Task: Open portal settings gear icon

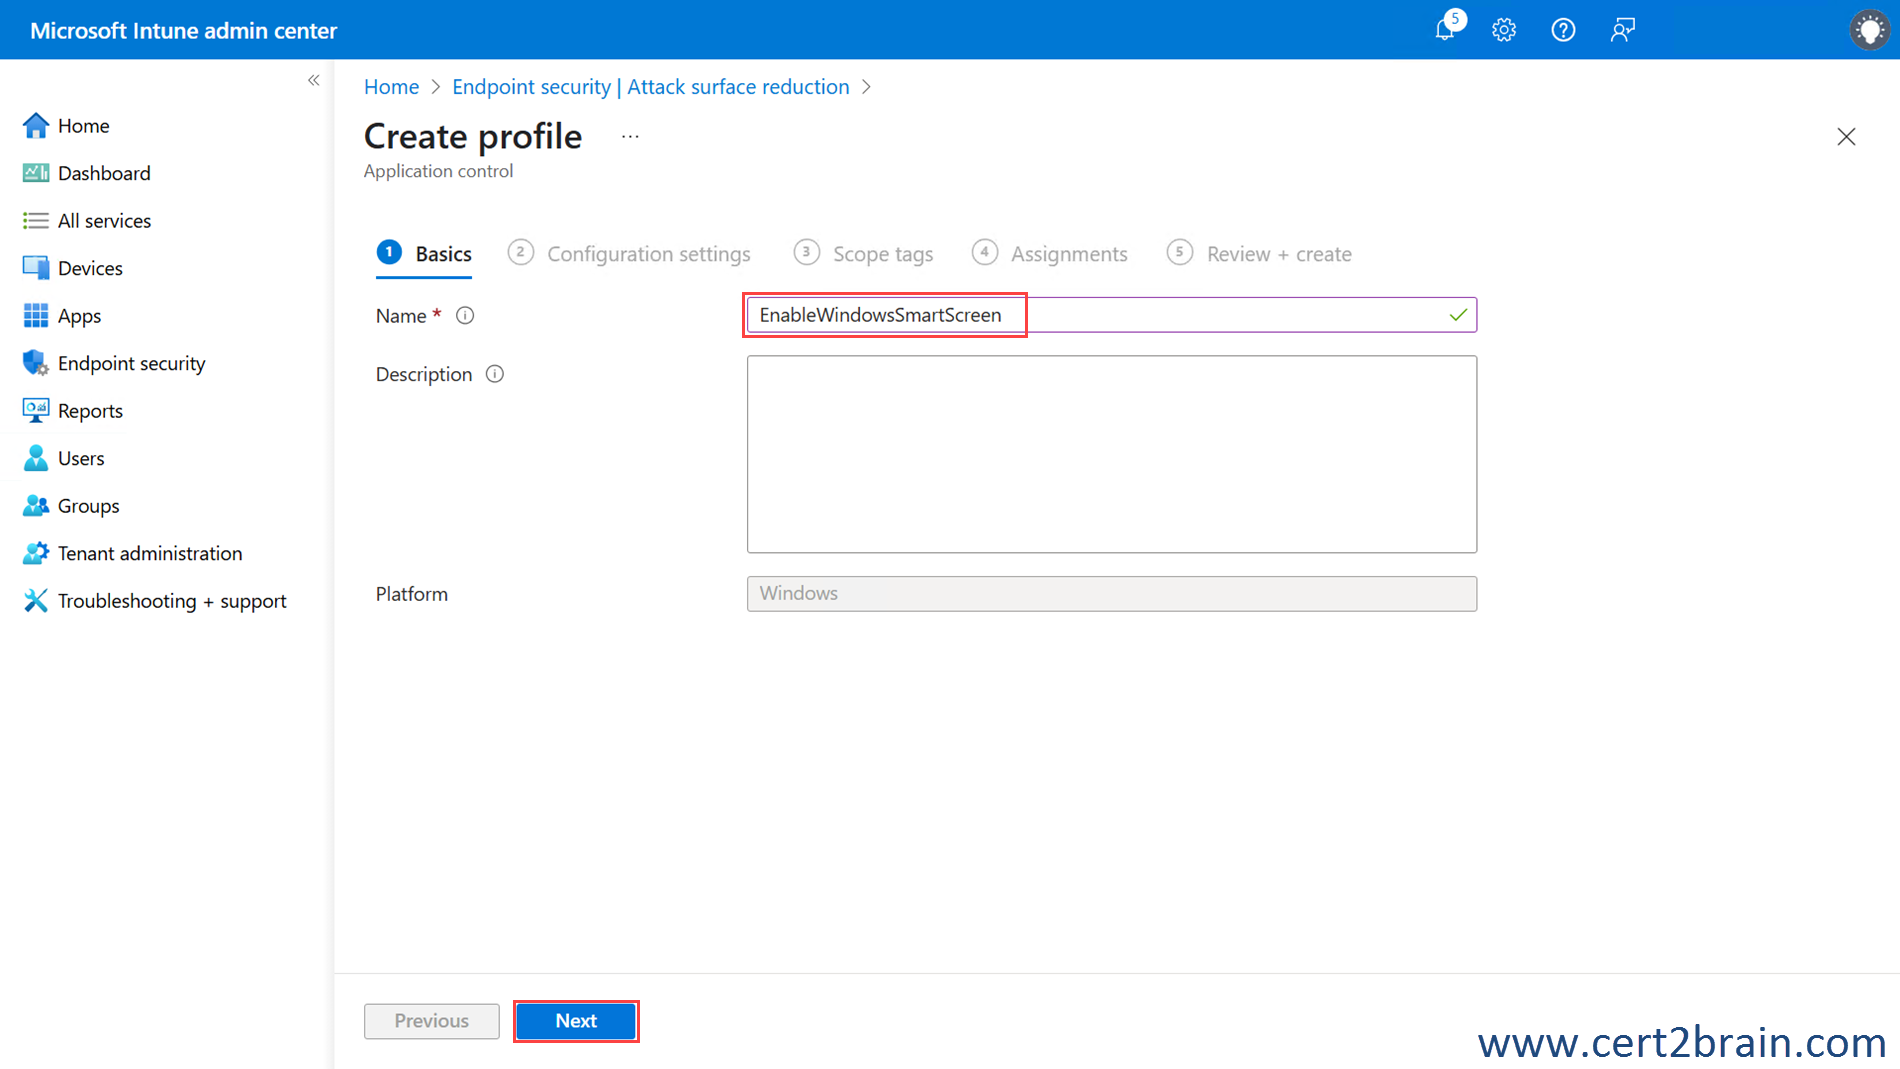Action: click(x=1504, y=30)
